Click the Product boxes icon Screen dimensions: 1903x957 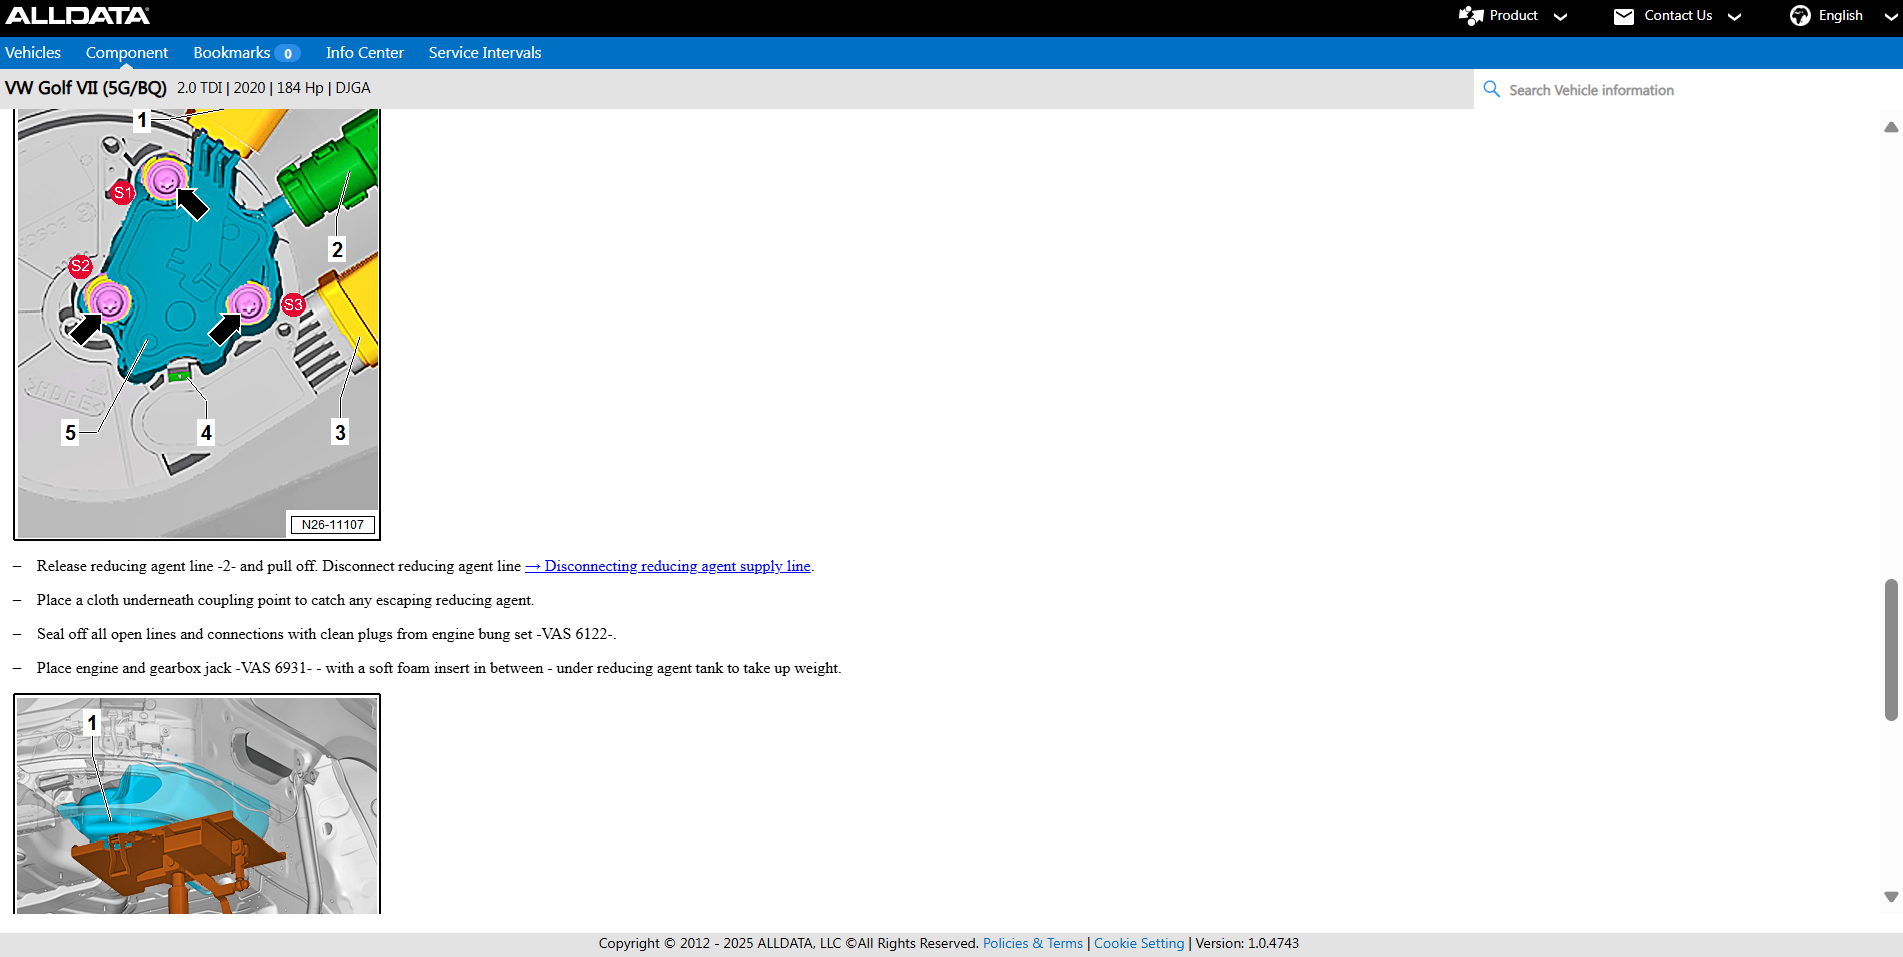tap(1470, 16)
